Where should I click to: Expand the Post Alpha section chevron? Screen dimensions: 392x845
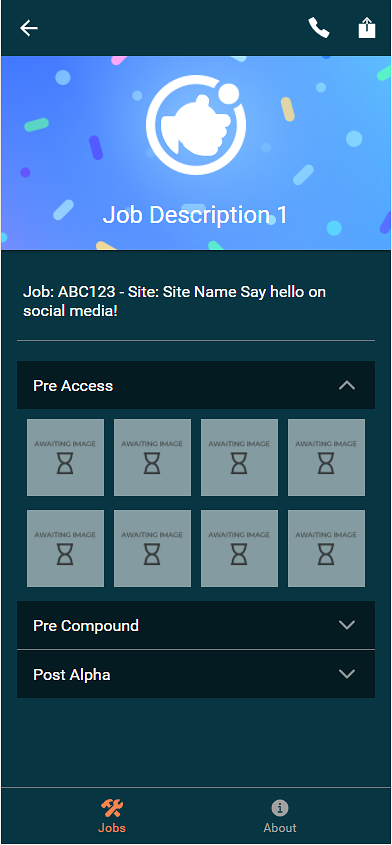347,674
